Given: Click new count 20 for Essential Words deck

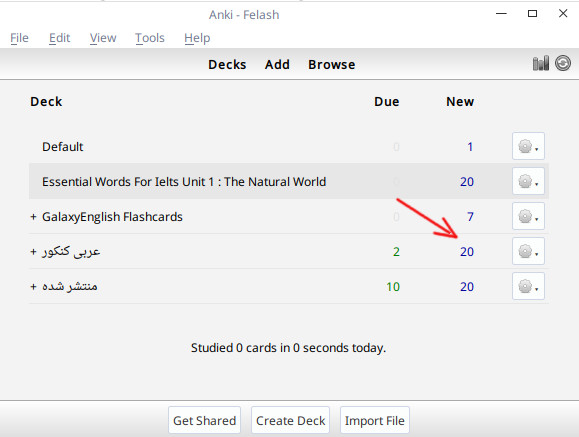Looking at the screenshot, I should (x=467, y=182).
